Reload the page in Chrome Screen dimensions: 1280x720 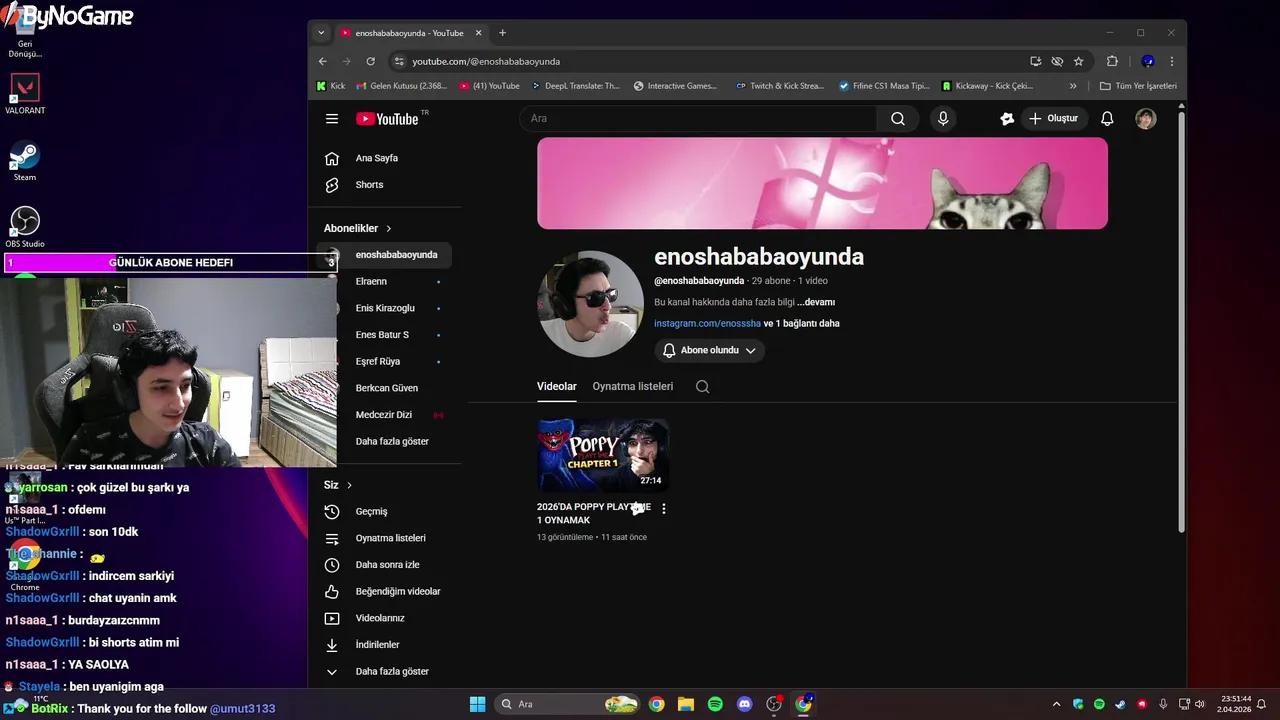371,61
